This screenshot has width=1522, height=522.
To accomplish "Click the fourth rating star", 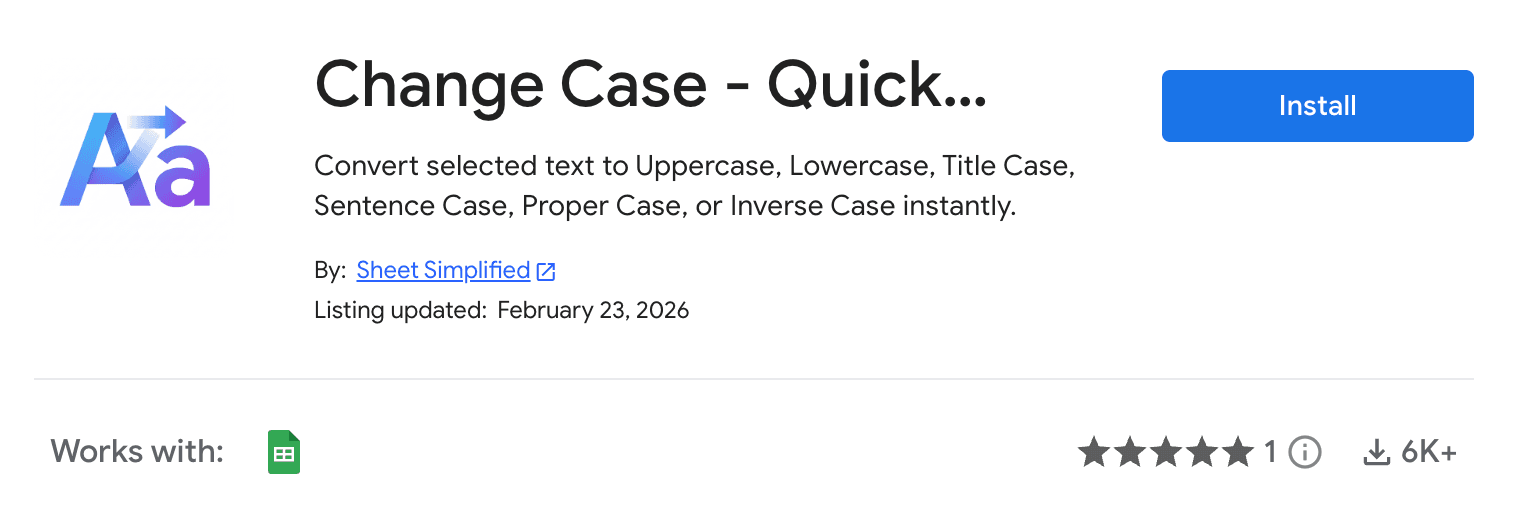I will [1201, 453].
